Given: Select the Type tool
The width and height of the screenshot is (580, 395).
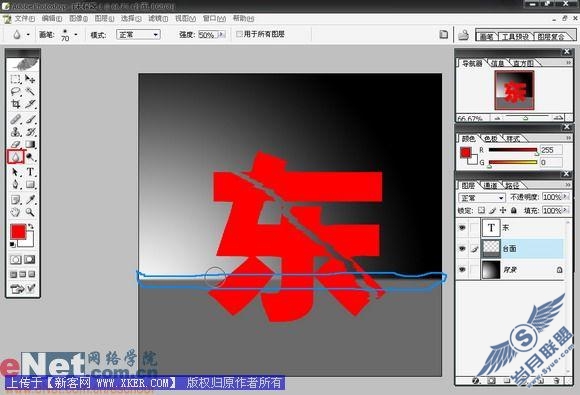Looking at the screenshot, I should point(30,172).
